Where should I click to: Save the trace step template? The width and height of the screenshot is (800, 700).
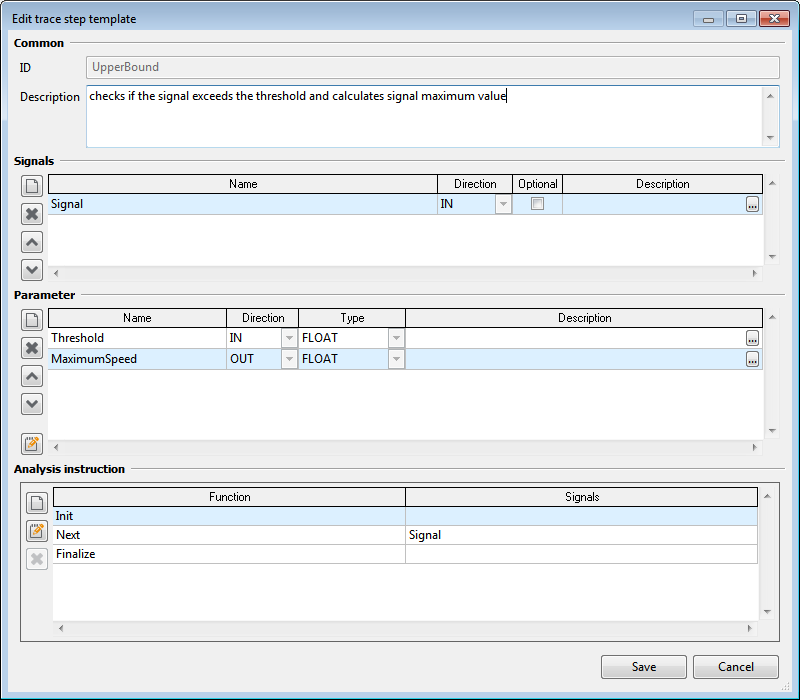pyautogui.click(x=644, y=667)
